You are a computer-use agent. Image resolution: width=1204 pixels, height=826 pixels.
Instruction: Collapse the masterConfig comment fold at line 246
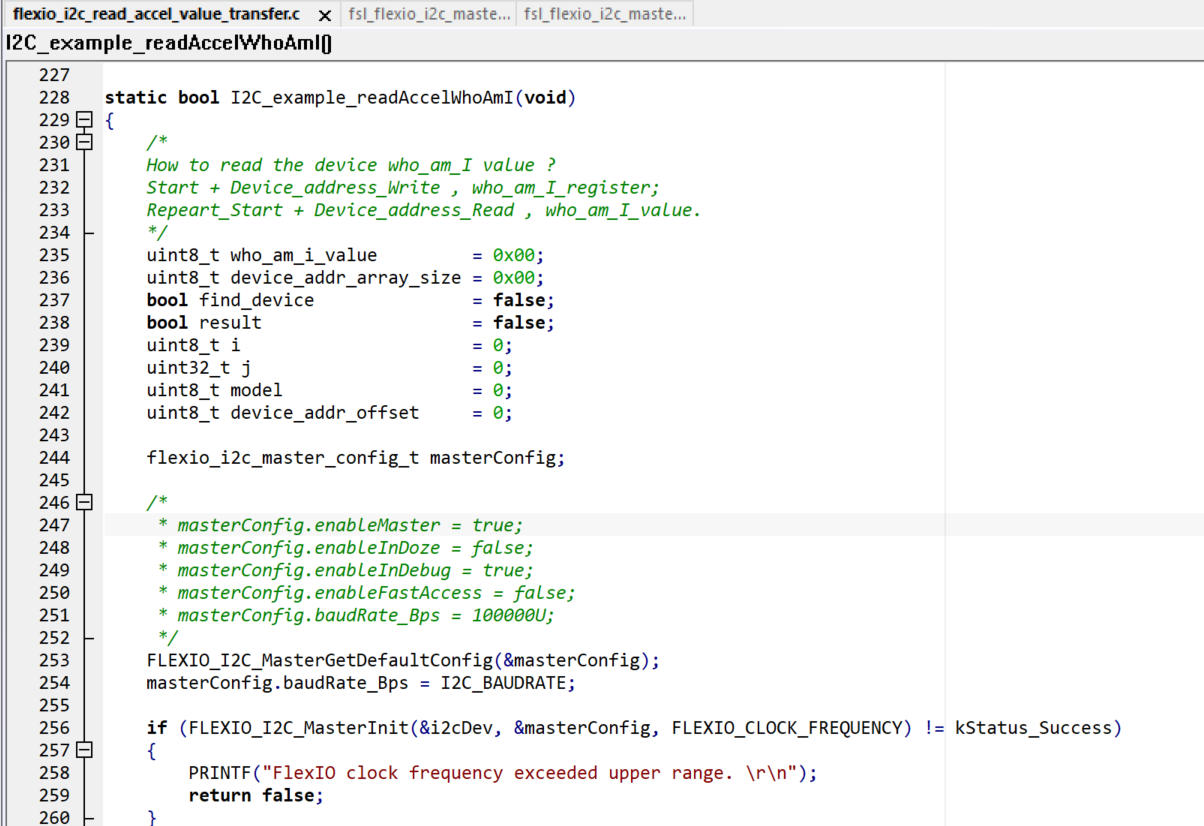click(x=84, y=502)
